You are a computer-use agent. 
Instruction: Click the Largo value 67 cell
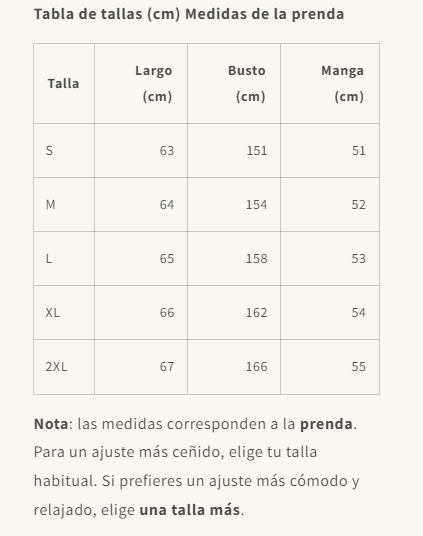141,367
